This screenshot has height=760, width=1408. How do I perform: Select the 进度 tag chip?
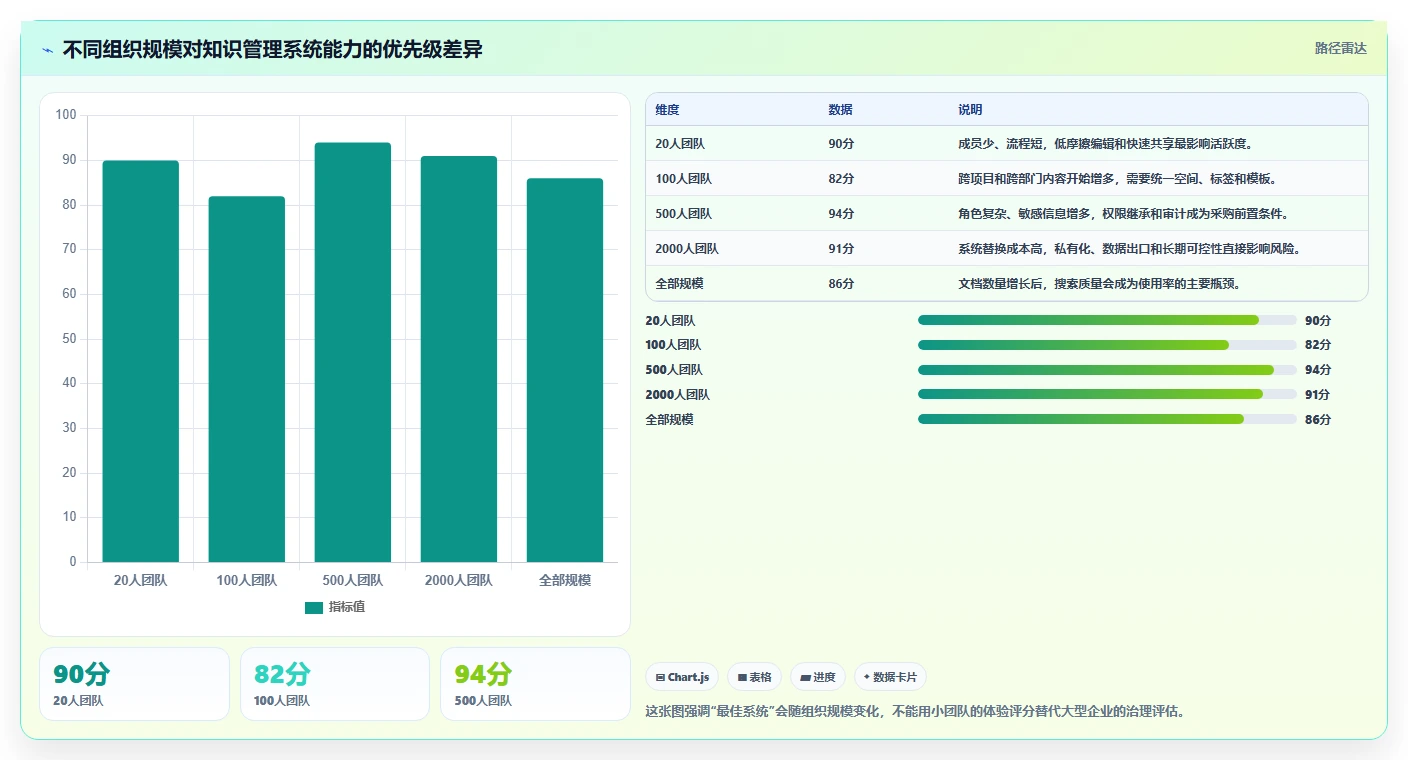pos(818,677)
